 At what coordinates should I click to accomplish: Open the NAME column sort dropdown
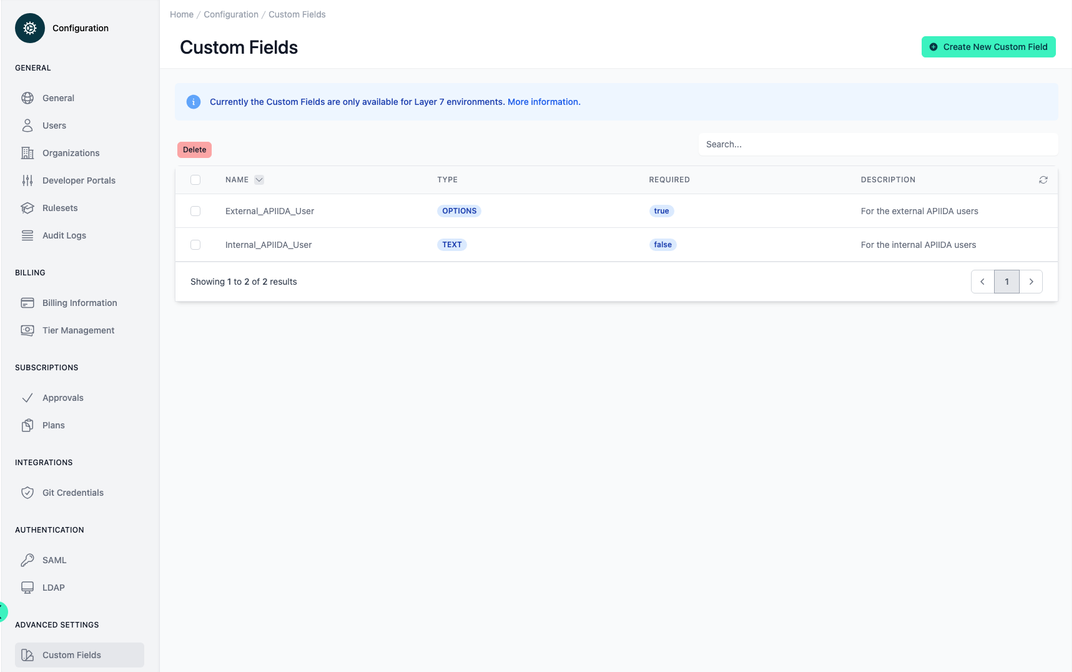coord(258,179)
